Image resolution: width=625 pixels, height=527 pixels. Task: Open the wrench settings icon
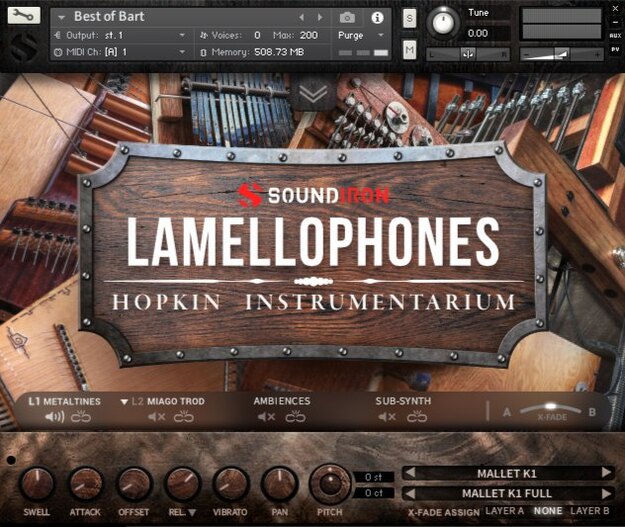[x=23, y=16]
